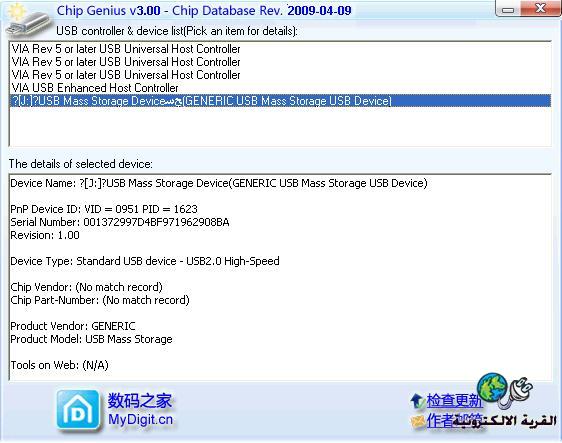Click the PnP Device ID VID PID line
The image size is (562, 443).
(x=104, y=209)
